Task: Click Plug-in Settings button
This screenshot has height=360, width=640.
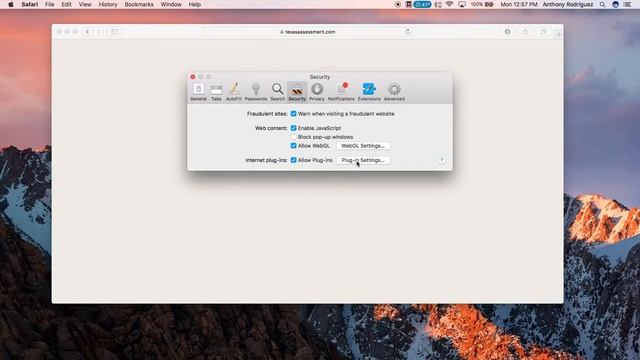Action: pos(363,160)
